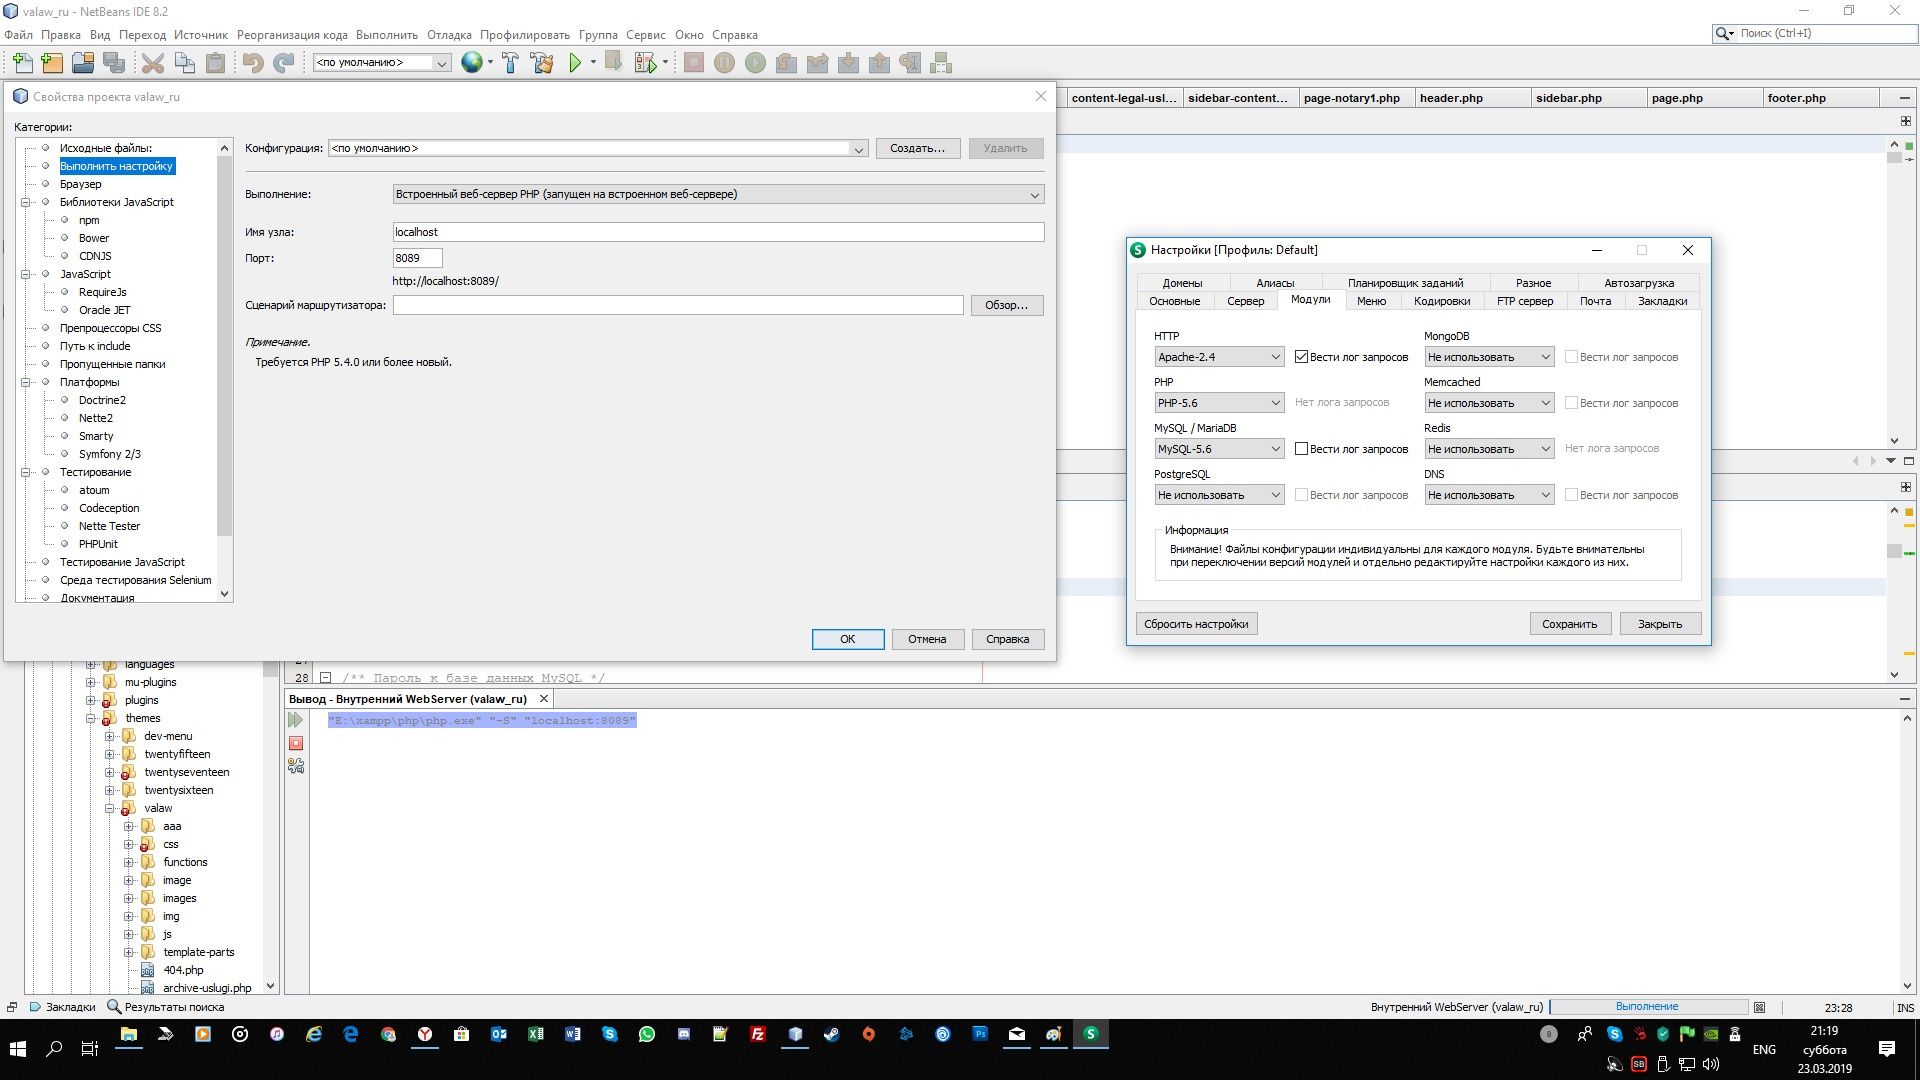Open the MySQL-5.6 version dropdown
The image size is (1920, 1080).
[1219, 449]
